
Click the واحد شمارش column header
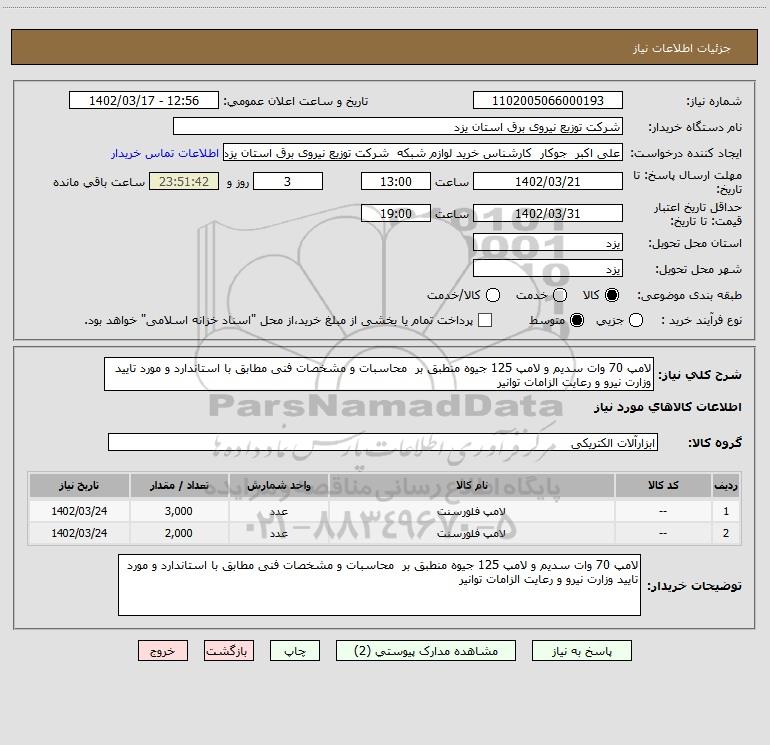(278, 485)
